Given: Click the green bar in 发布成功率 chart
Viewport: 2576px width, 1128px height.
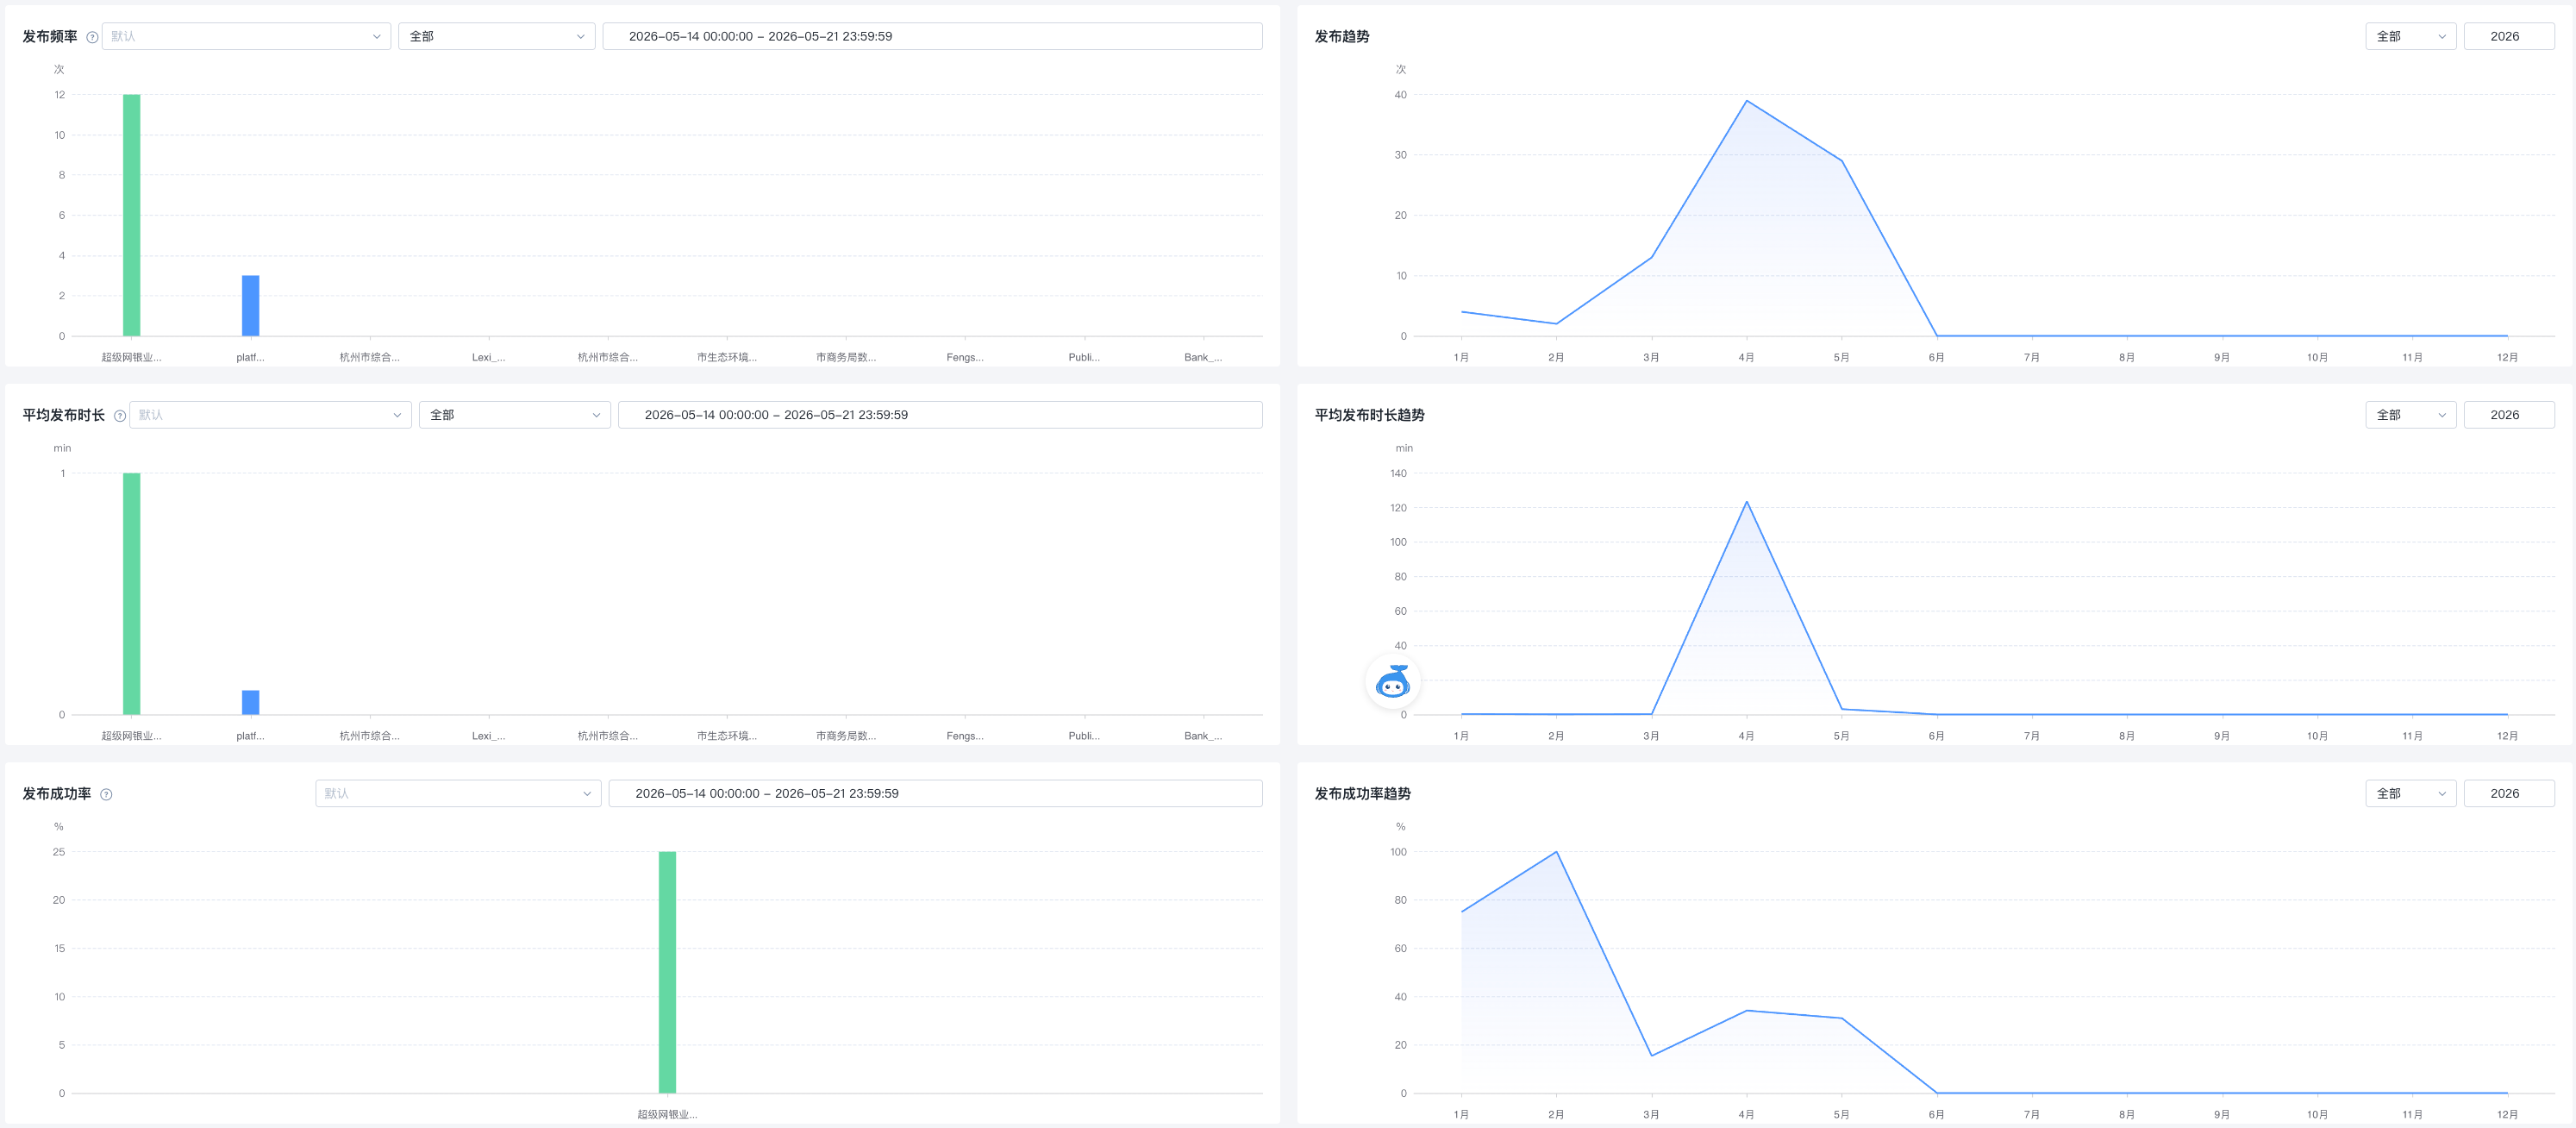Looking at the screenshot, I should pos(667,972).
